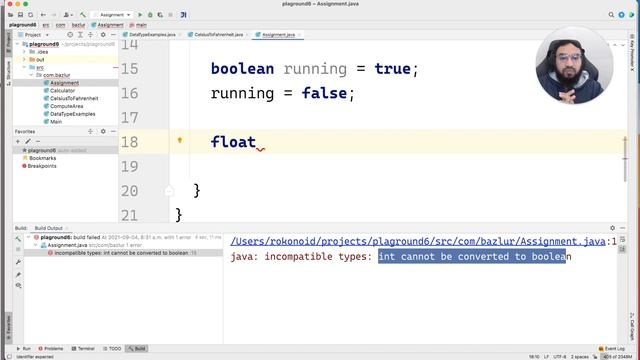Click the Collapse All icon in the Project panel header
Screen dimensions: 640x360
pyautogui.click(x=91, y=35)
